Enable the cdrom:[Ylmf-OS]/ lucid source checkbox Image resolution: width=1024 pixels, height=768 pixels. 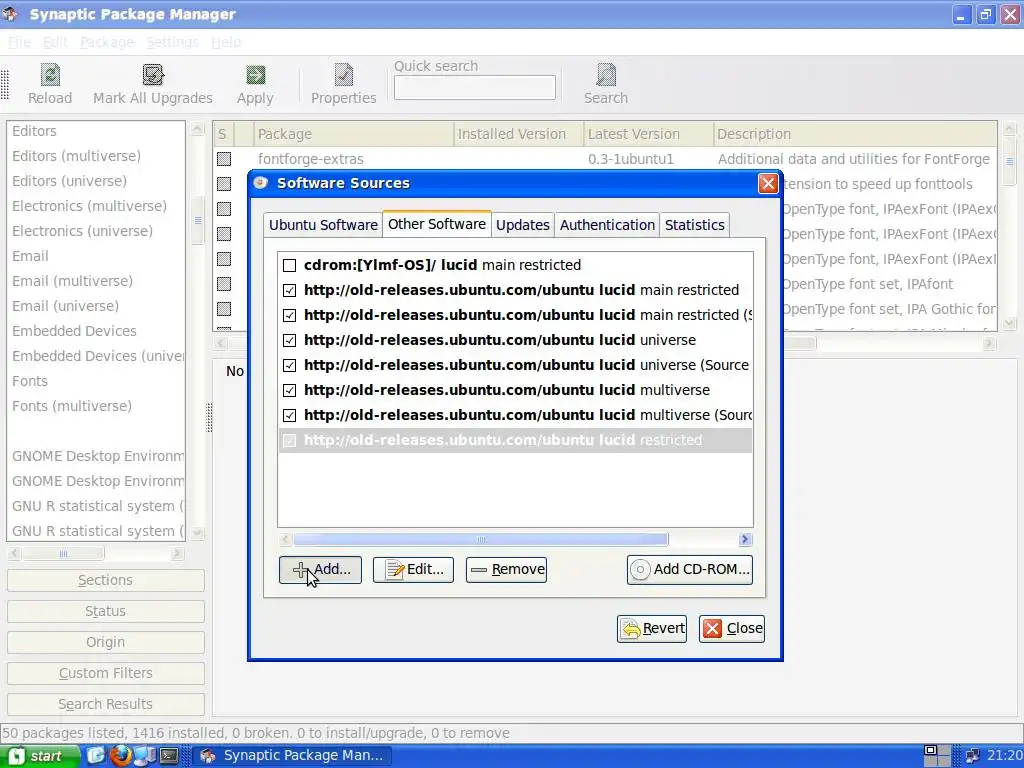(x=289, y=265)
